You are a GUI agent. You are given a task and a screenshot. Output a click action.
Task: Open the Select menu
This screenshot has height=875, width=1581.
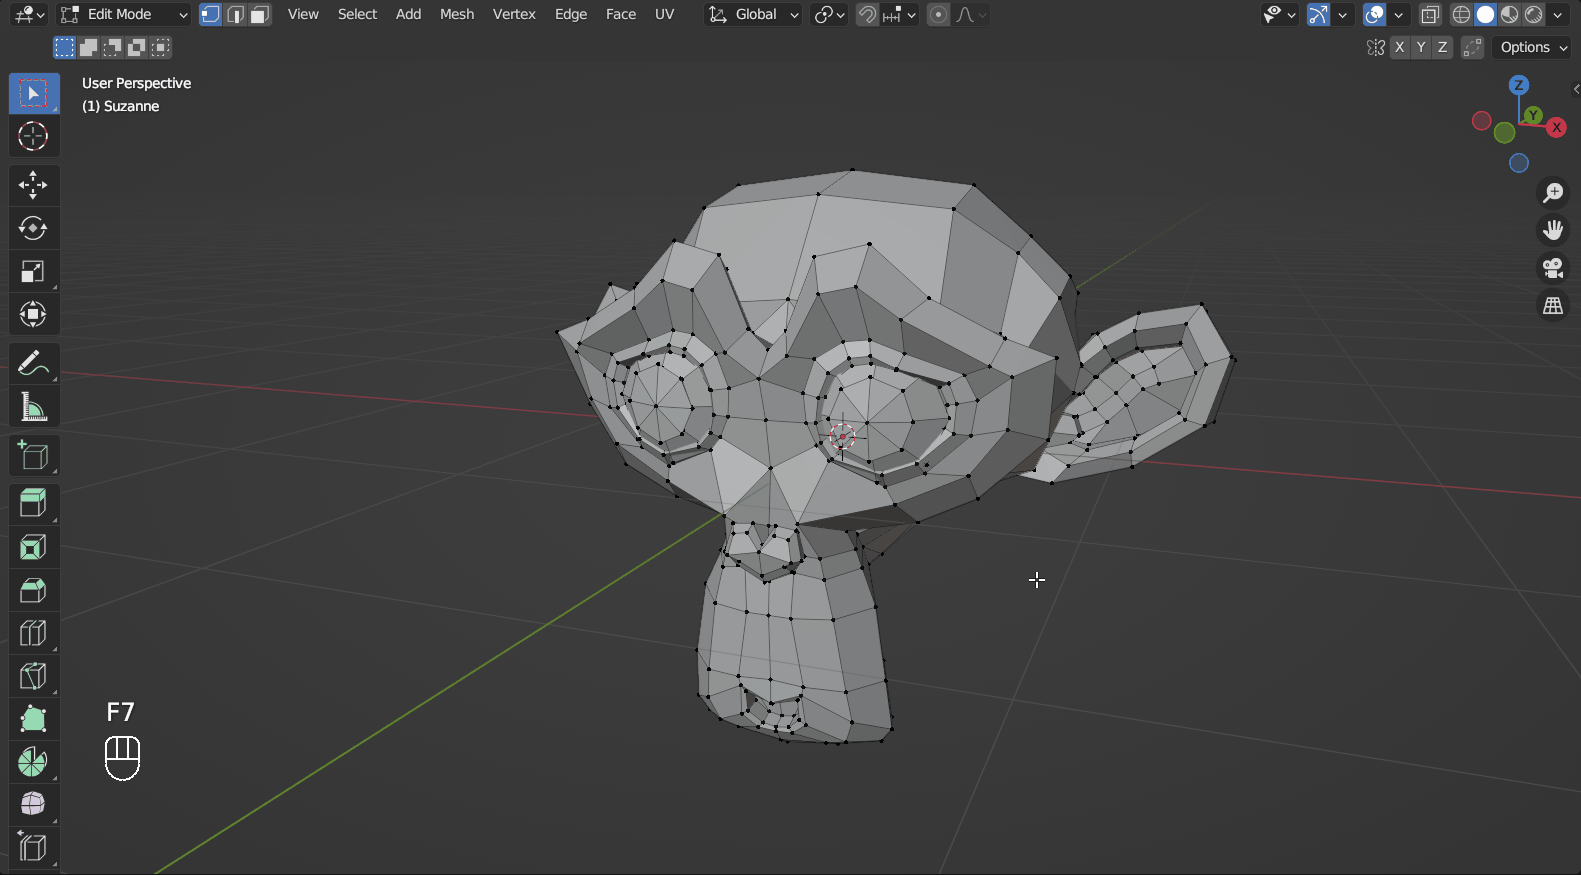click(357, 14)
